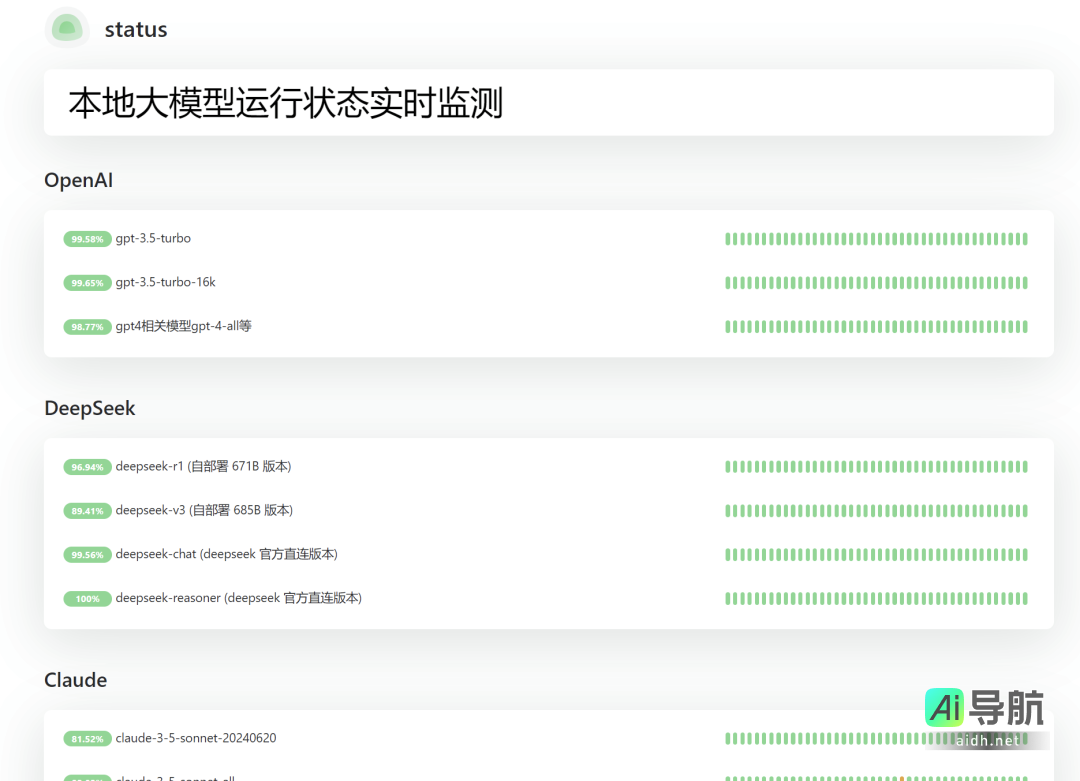Select the claude-3-5-sonnet-20240620 monitor name
The image size is (1080, 781).
pyautogui.click(x=196, y=738)
